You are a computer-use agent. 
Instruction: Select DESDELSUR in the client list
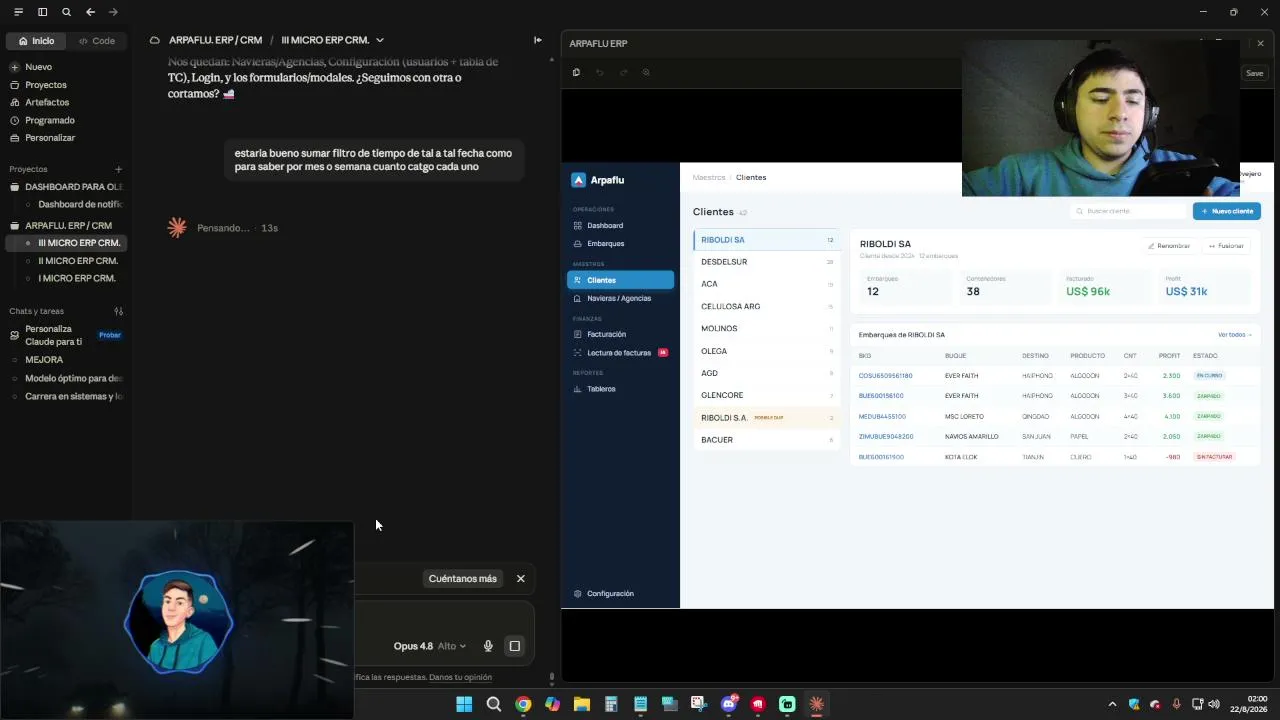[766, 262]
